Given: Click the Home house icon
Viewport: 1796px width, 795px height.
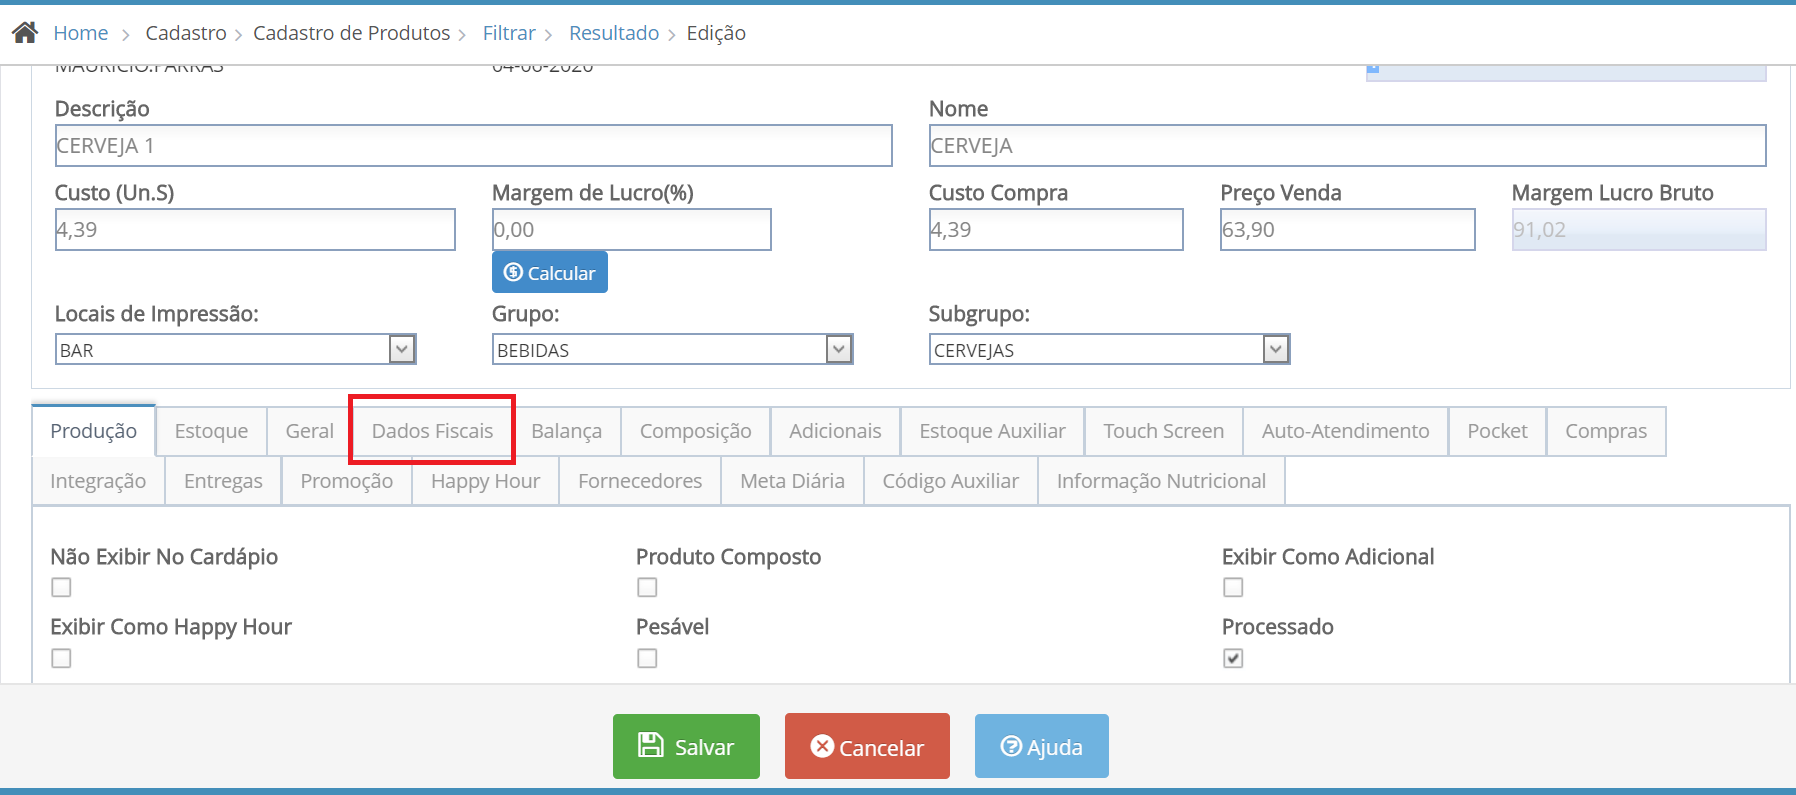Looking at the screenshot, I should [x=25, y=33].
